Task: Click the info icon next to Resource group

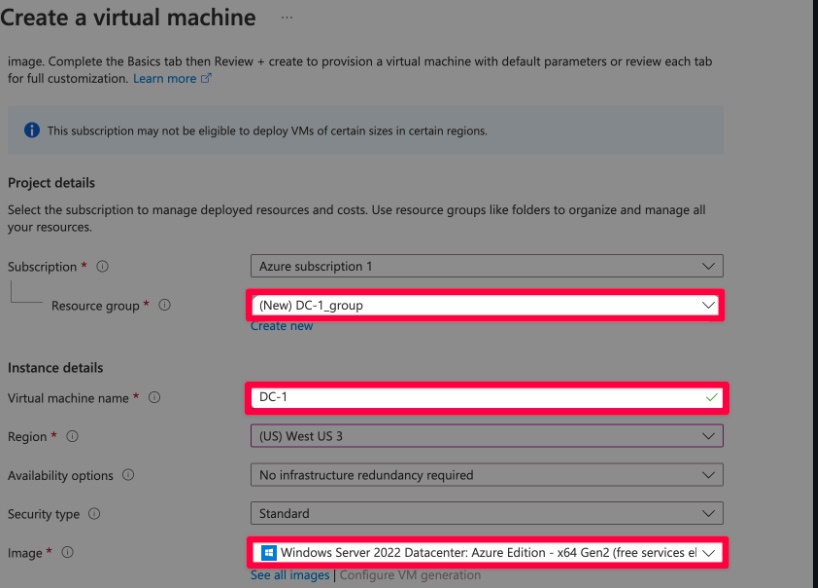Action: tap(164, 305)
